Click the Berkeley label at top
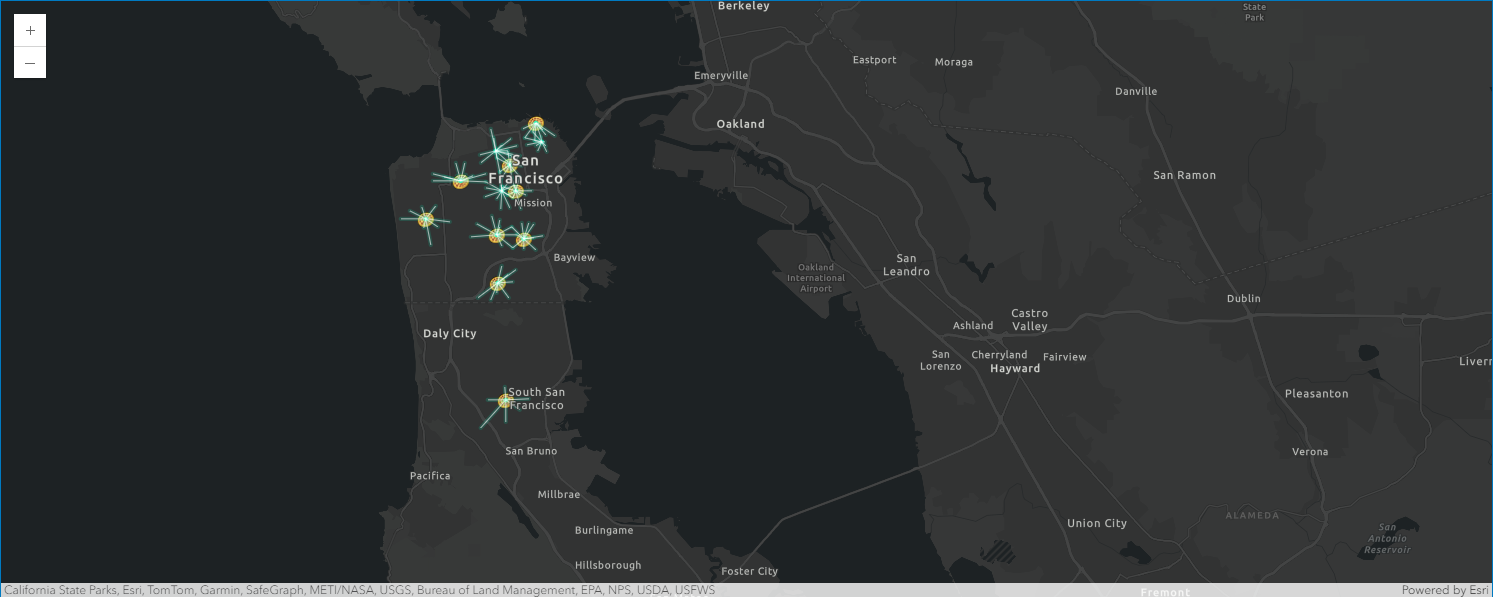1493x597 pixels. pos(744,6)
